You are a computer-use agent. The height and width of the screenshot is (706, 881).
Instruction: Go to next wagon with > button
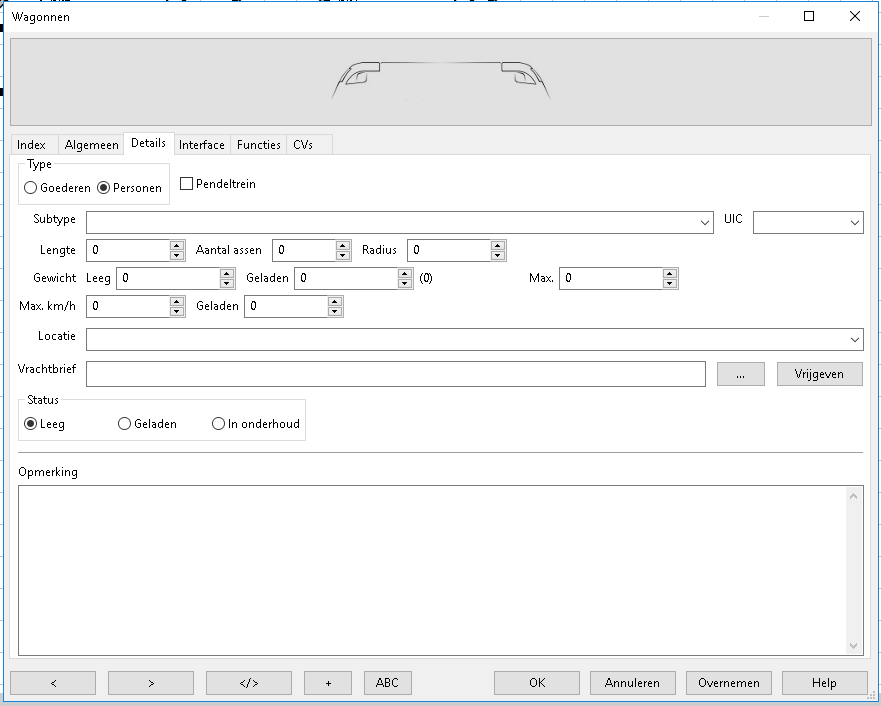[x=150, y=683]
